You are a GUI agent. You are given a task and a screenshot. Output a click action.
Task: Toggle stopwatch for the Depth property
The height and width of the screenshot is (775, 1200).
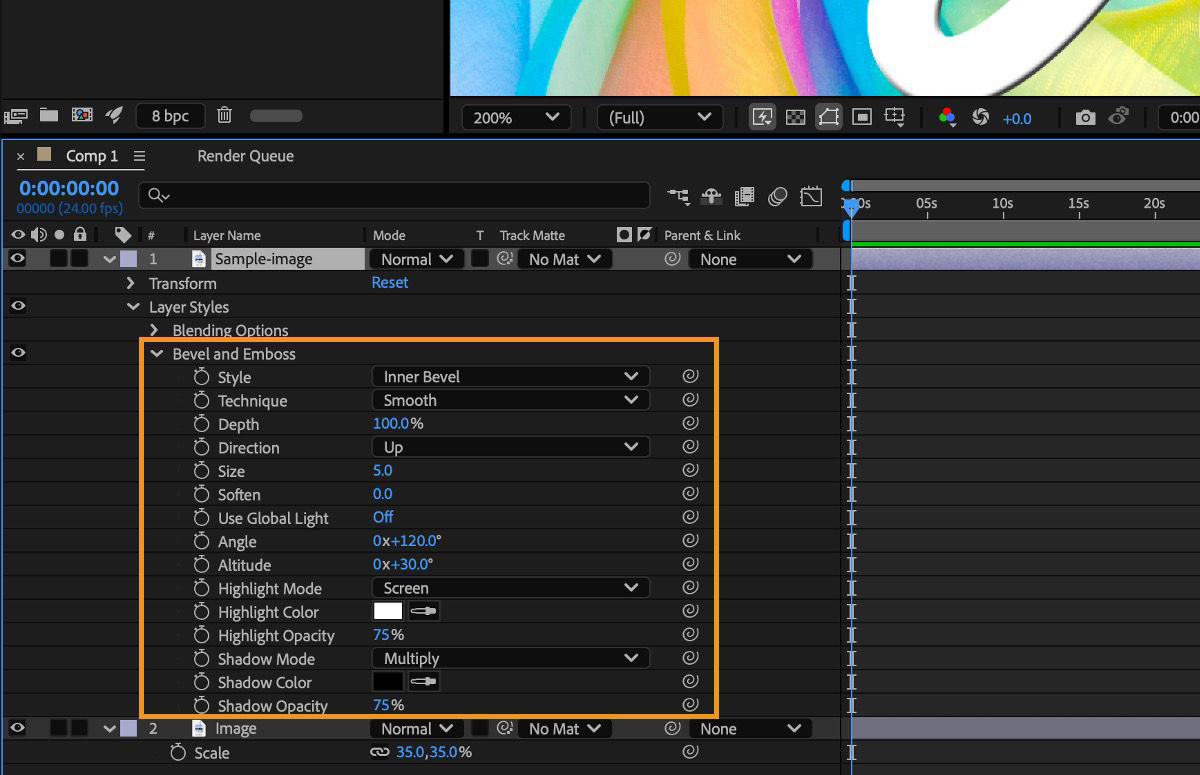[x=202, y=424]
